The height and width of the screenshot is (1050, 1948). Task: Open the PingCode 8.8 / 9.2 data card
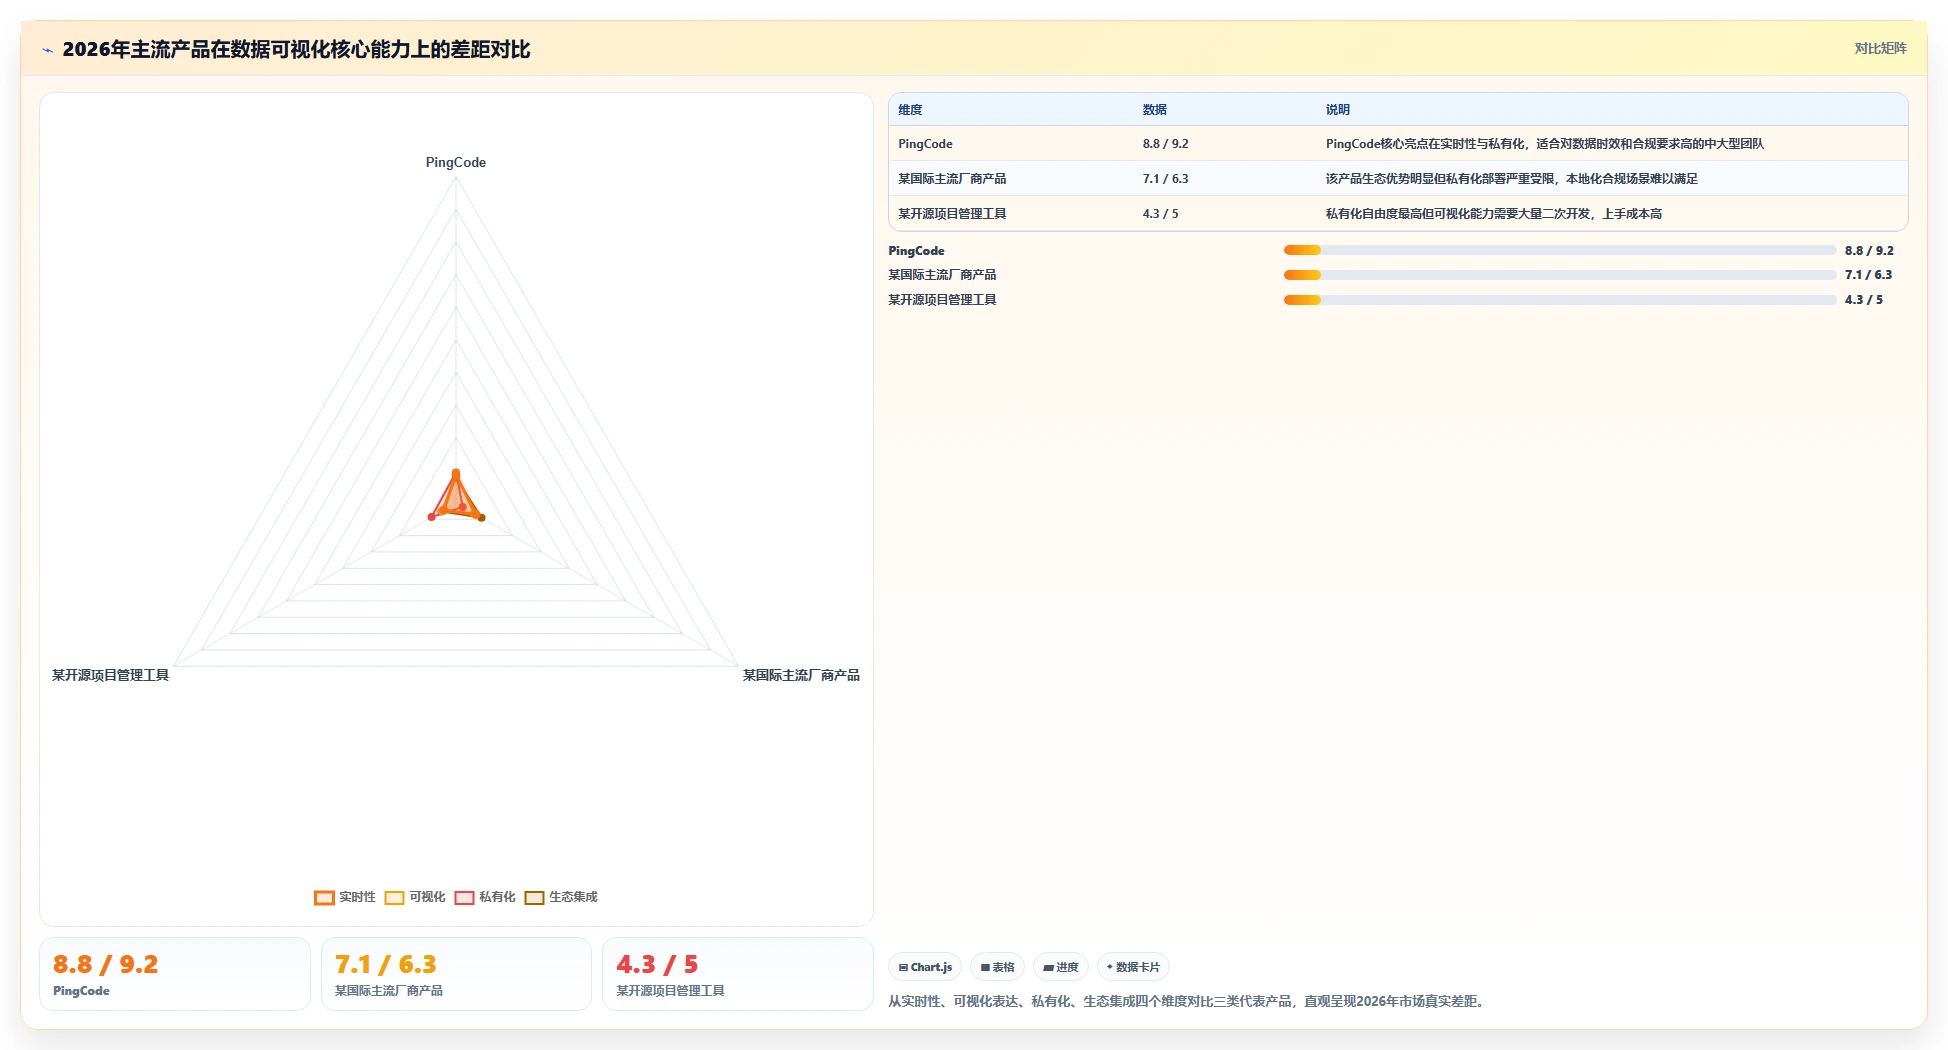(175, 974)
